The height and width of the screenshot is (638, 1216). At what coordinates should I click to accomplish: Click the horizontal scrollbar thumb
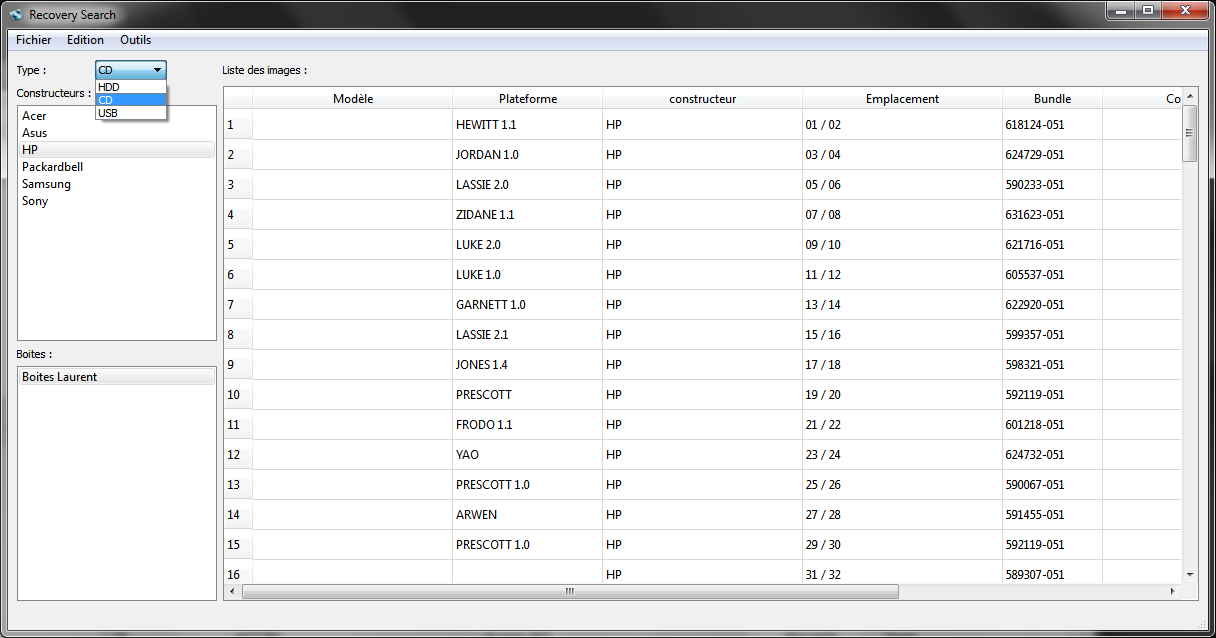[570, 592]
